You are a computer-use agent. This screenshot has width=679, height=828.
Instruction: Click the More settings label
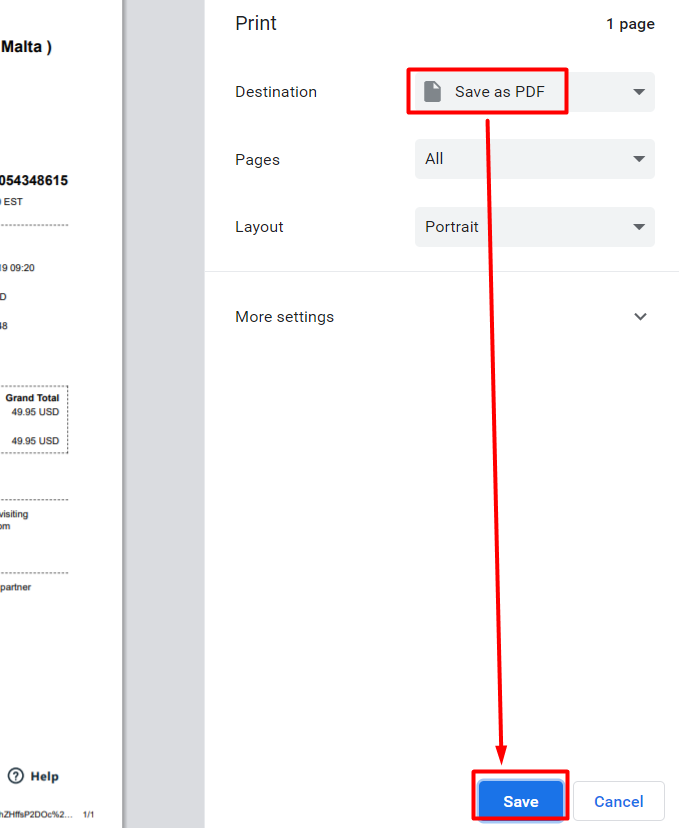[x=284, y=317]
